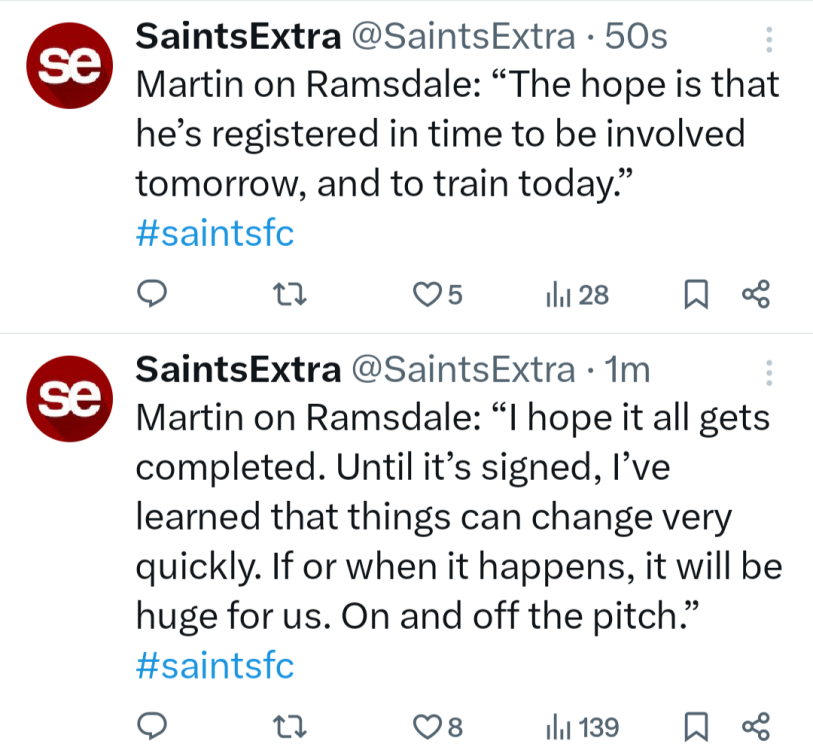The width and height of the screenshot is (813, 750).
Task: Open #saintsfc hashtag in first tweet
Action: click(215, 235)
